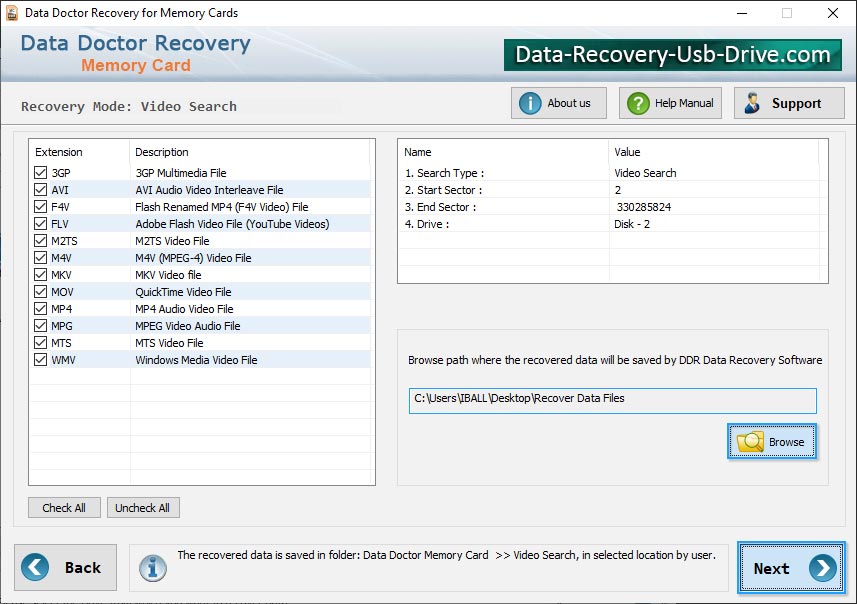Click 'Recovery Mode: Video Search' label
Image resolution: width=857 pixels, height=604 pixels.
(129, 106)
